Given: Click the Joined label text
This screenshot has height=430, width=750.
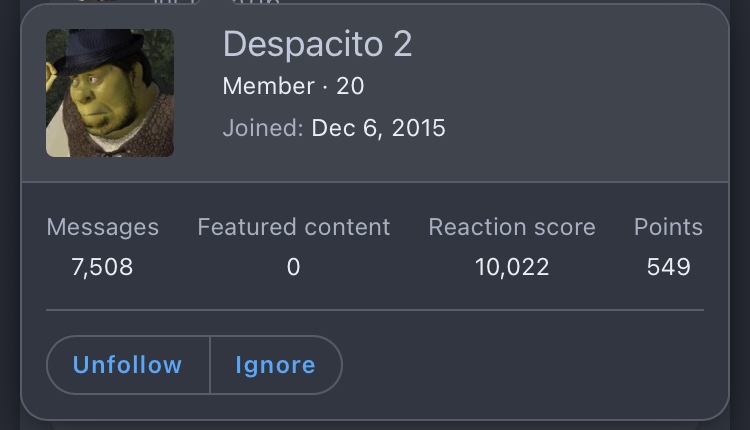Looking at the screenshot, I should (x=263, y=128).
